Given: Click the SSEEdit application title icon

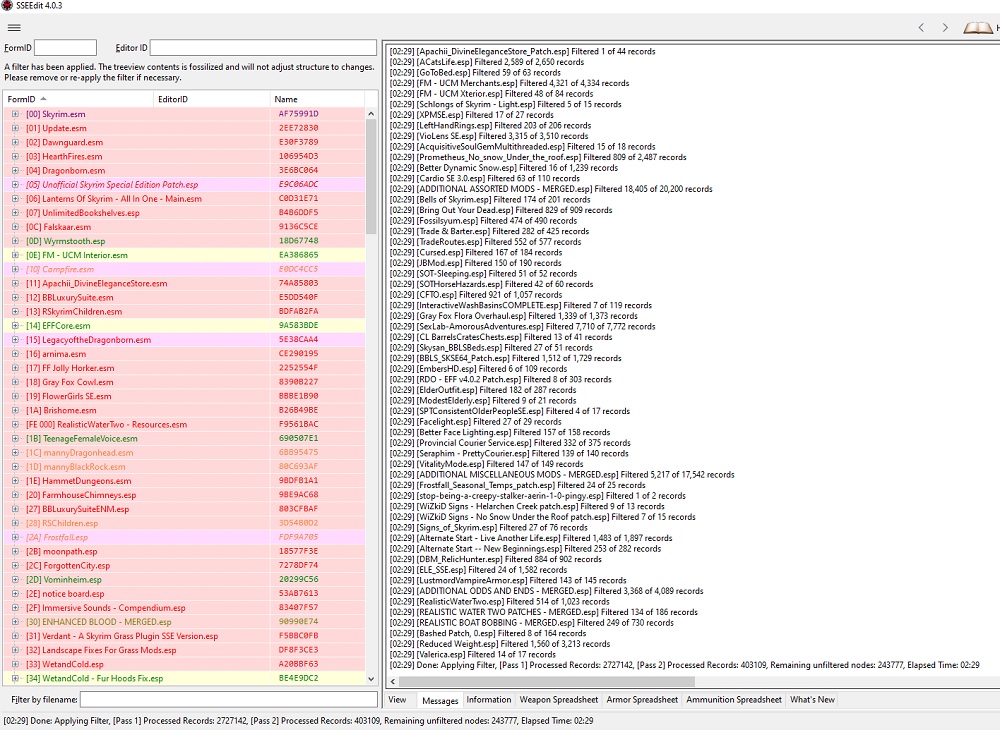Looking at the screenshot, I should point(7,6).
